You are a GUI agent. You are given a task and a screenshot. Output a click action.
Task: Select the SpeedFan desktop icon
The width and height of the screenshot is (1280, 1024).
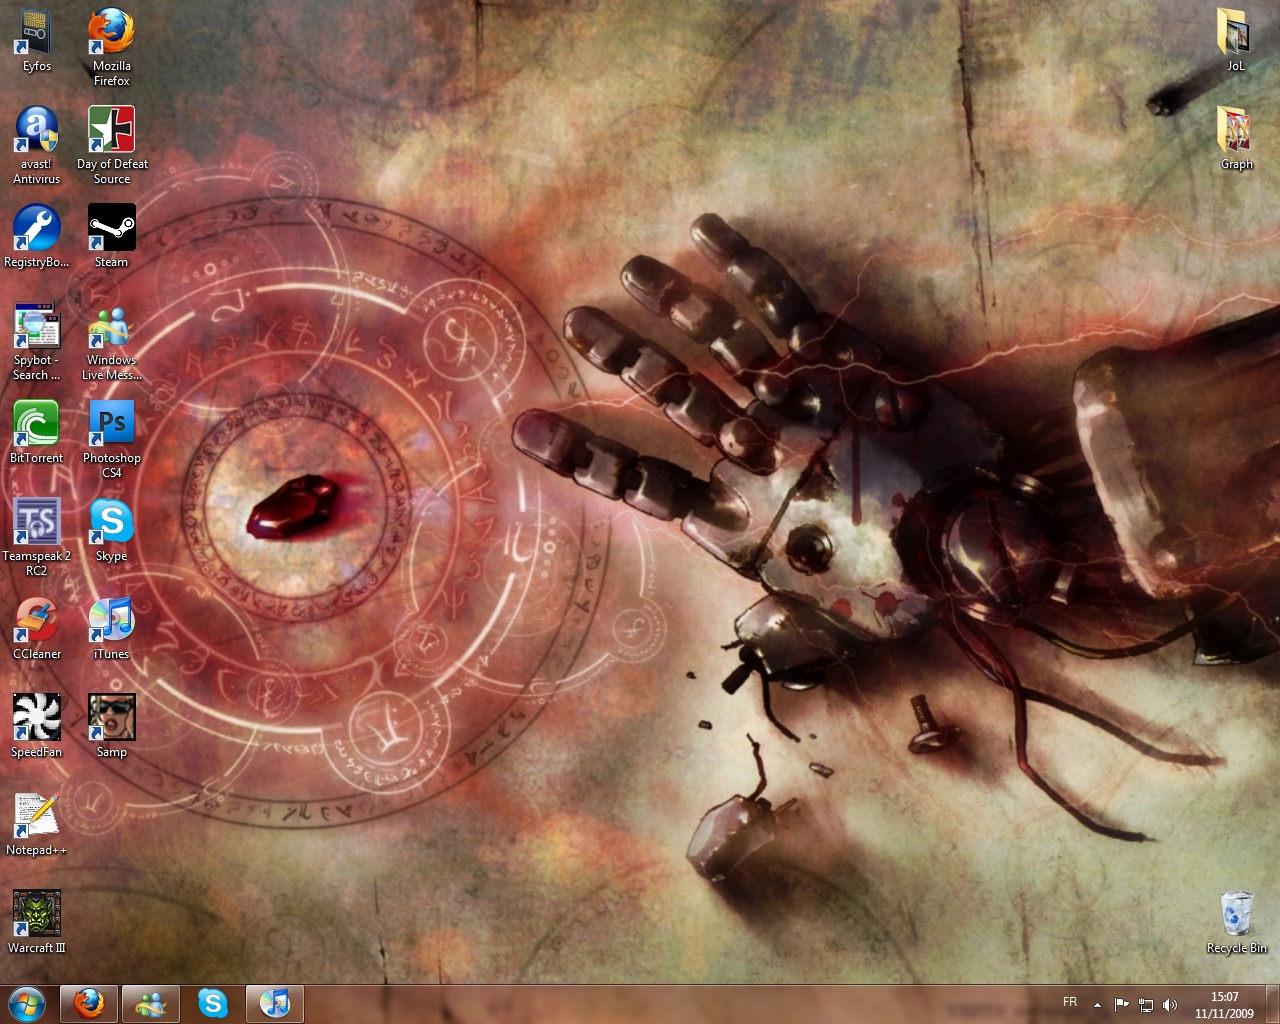36,726
